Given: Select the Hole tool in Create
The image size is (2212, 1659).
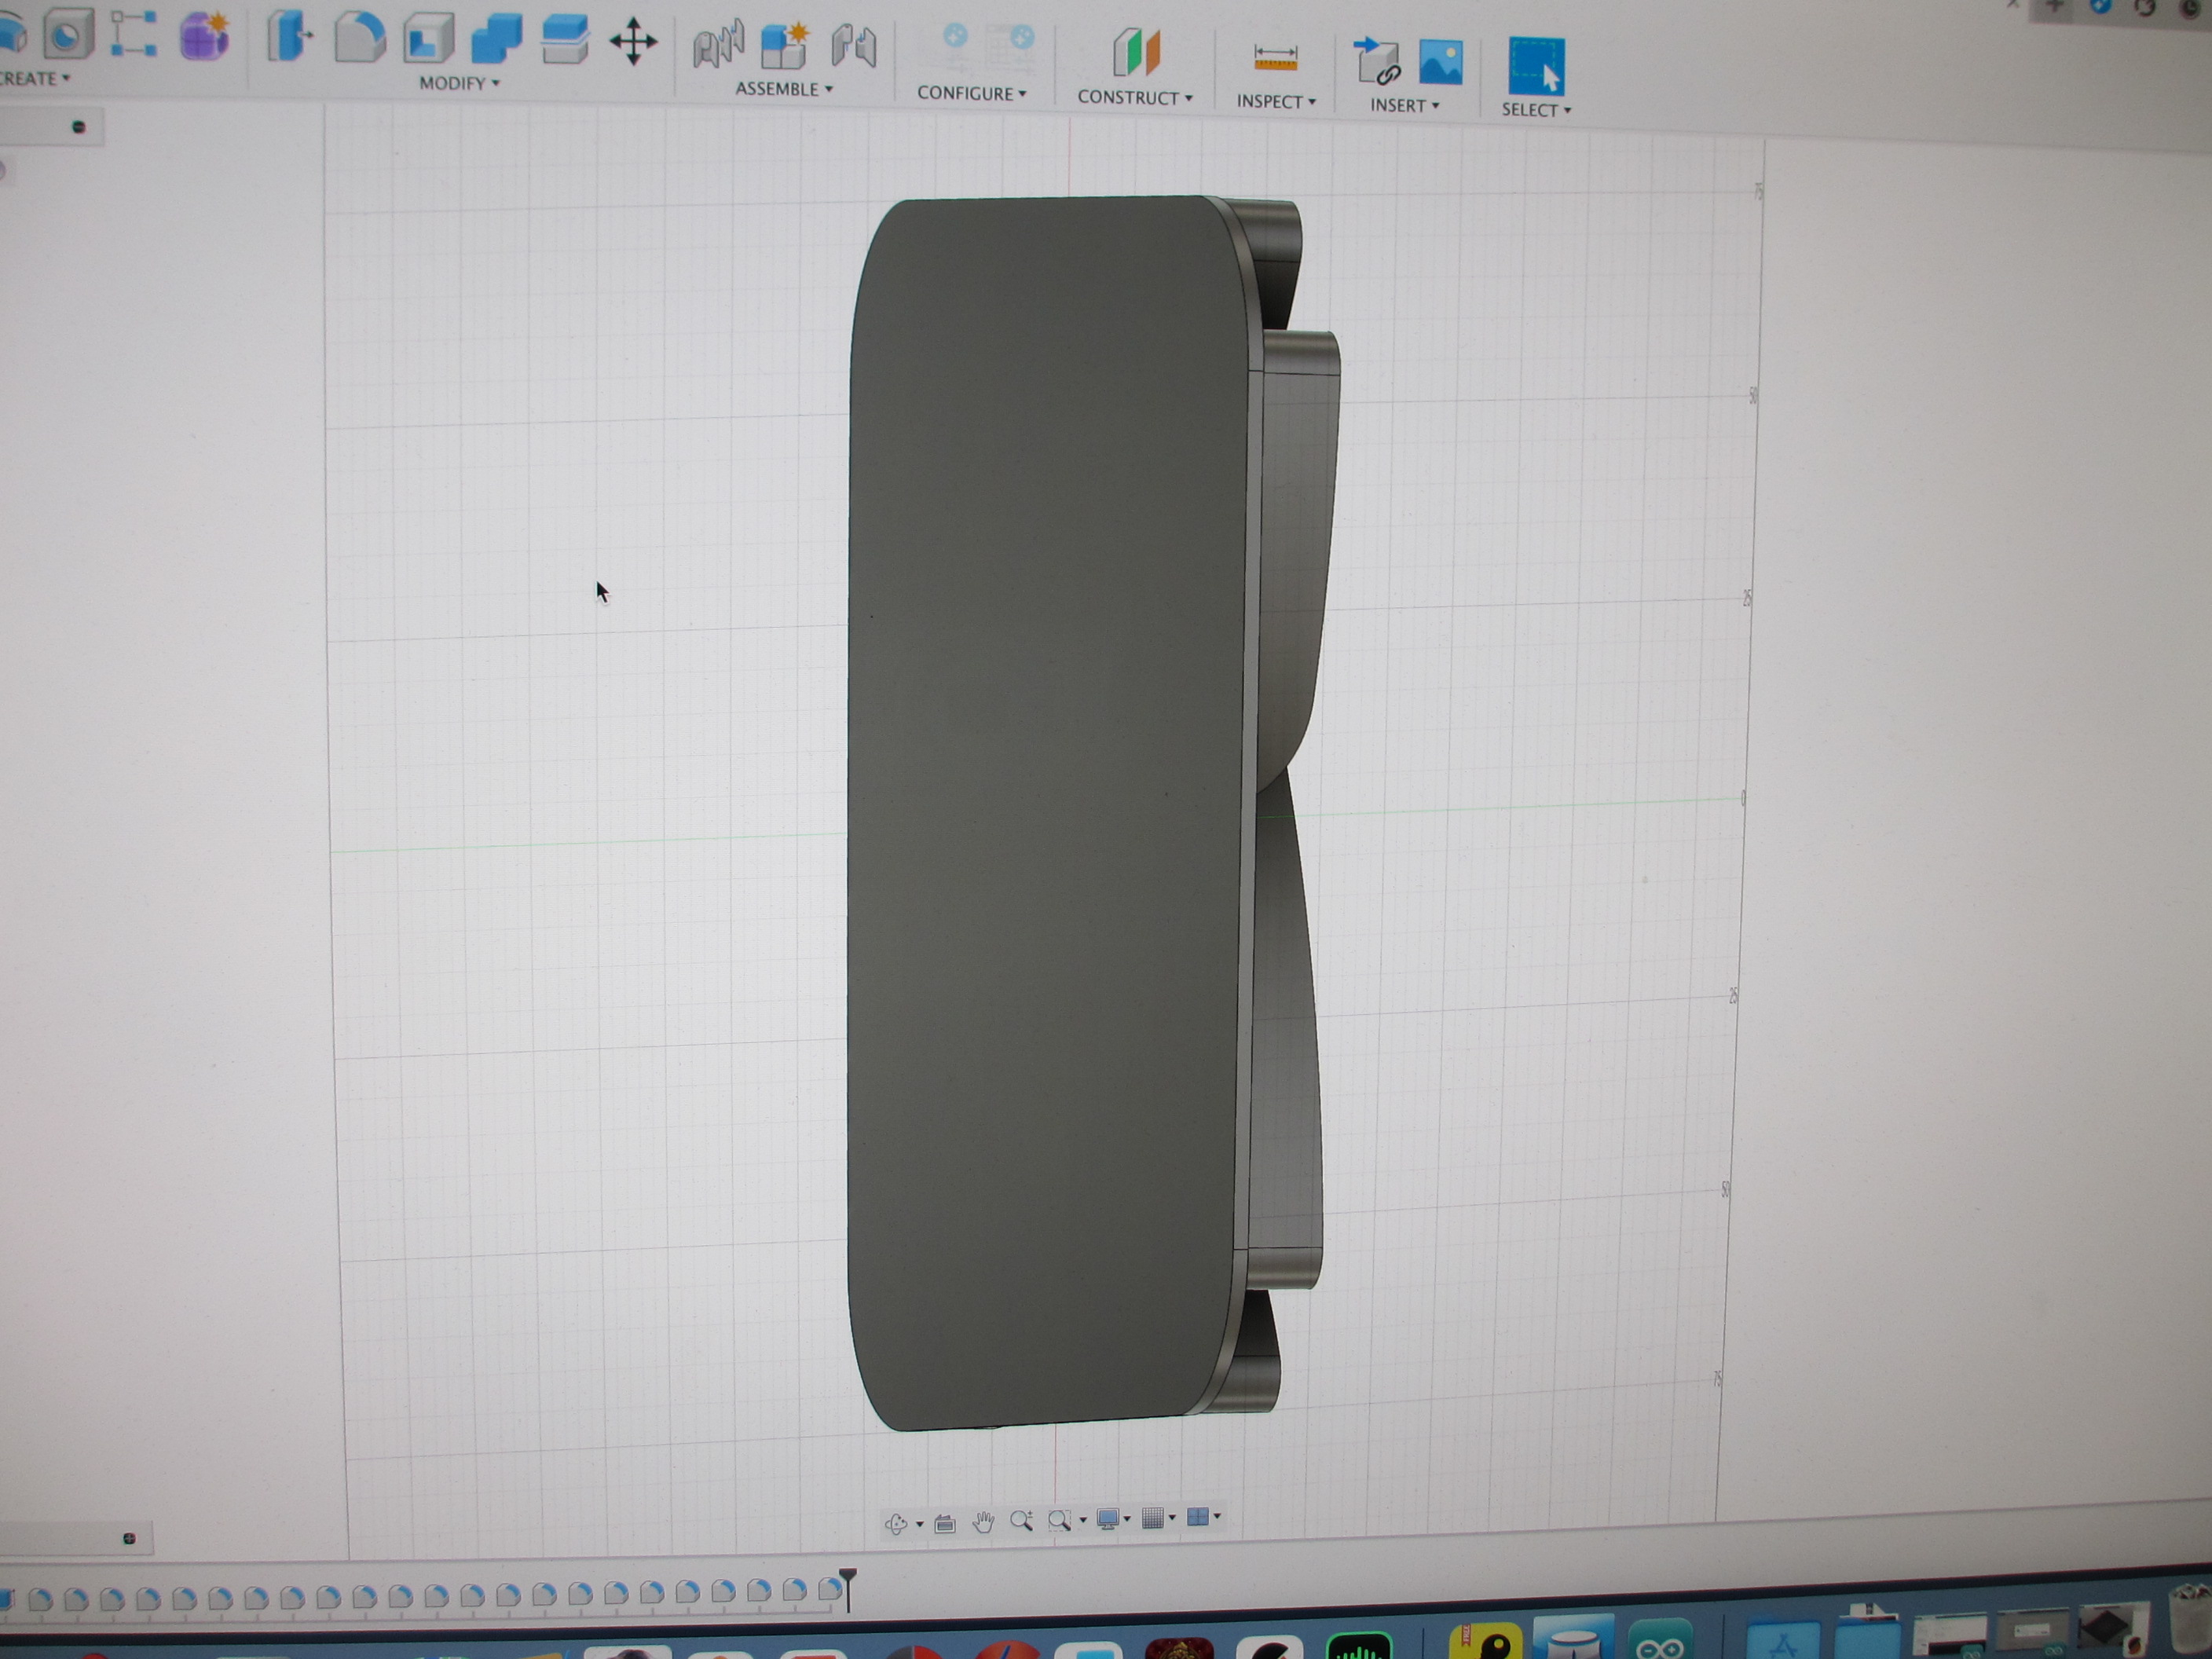Looking at the screenshot, I should click(67, 33).
